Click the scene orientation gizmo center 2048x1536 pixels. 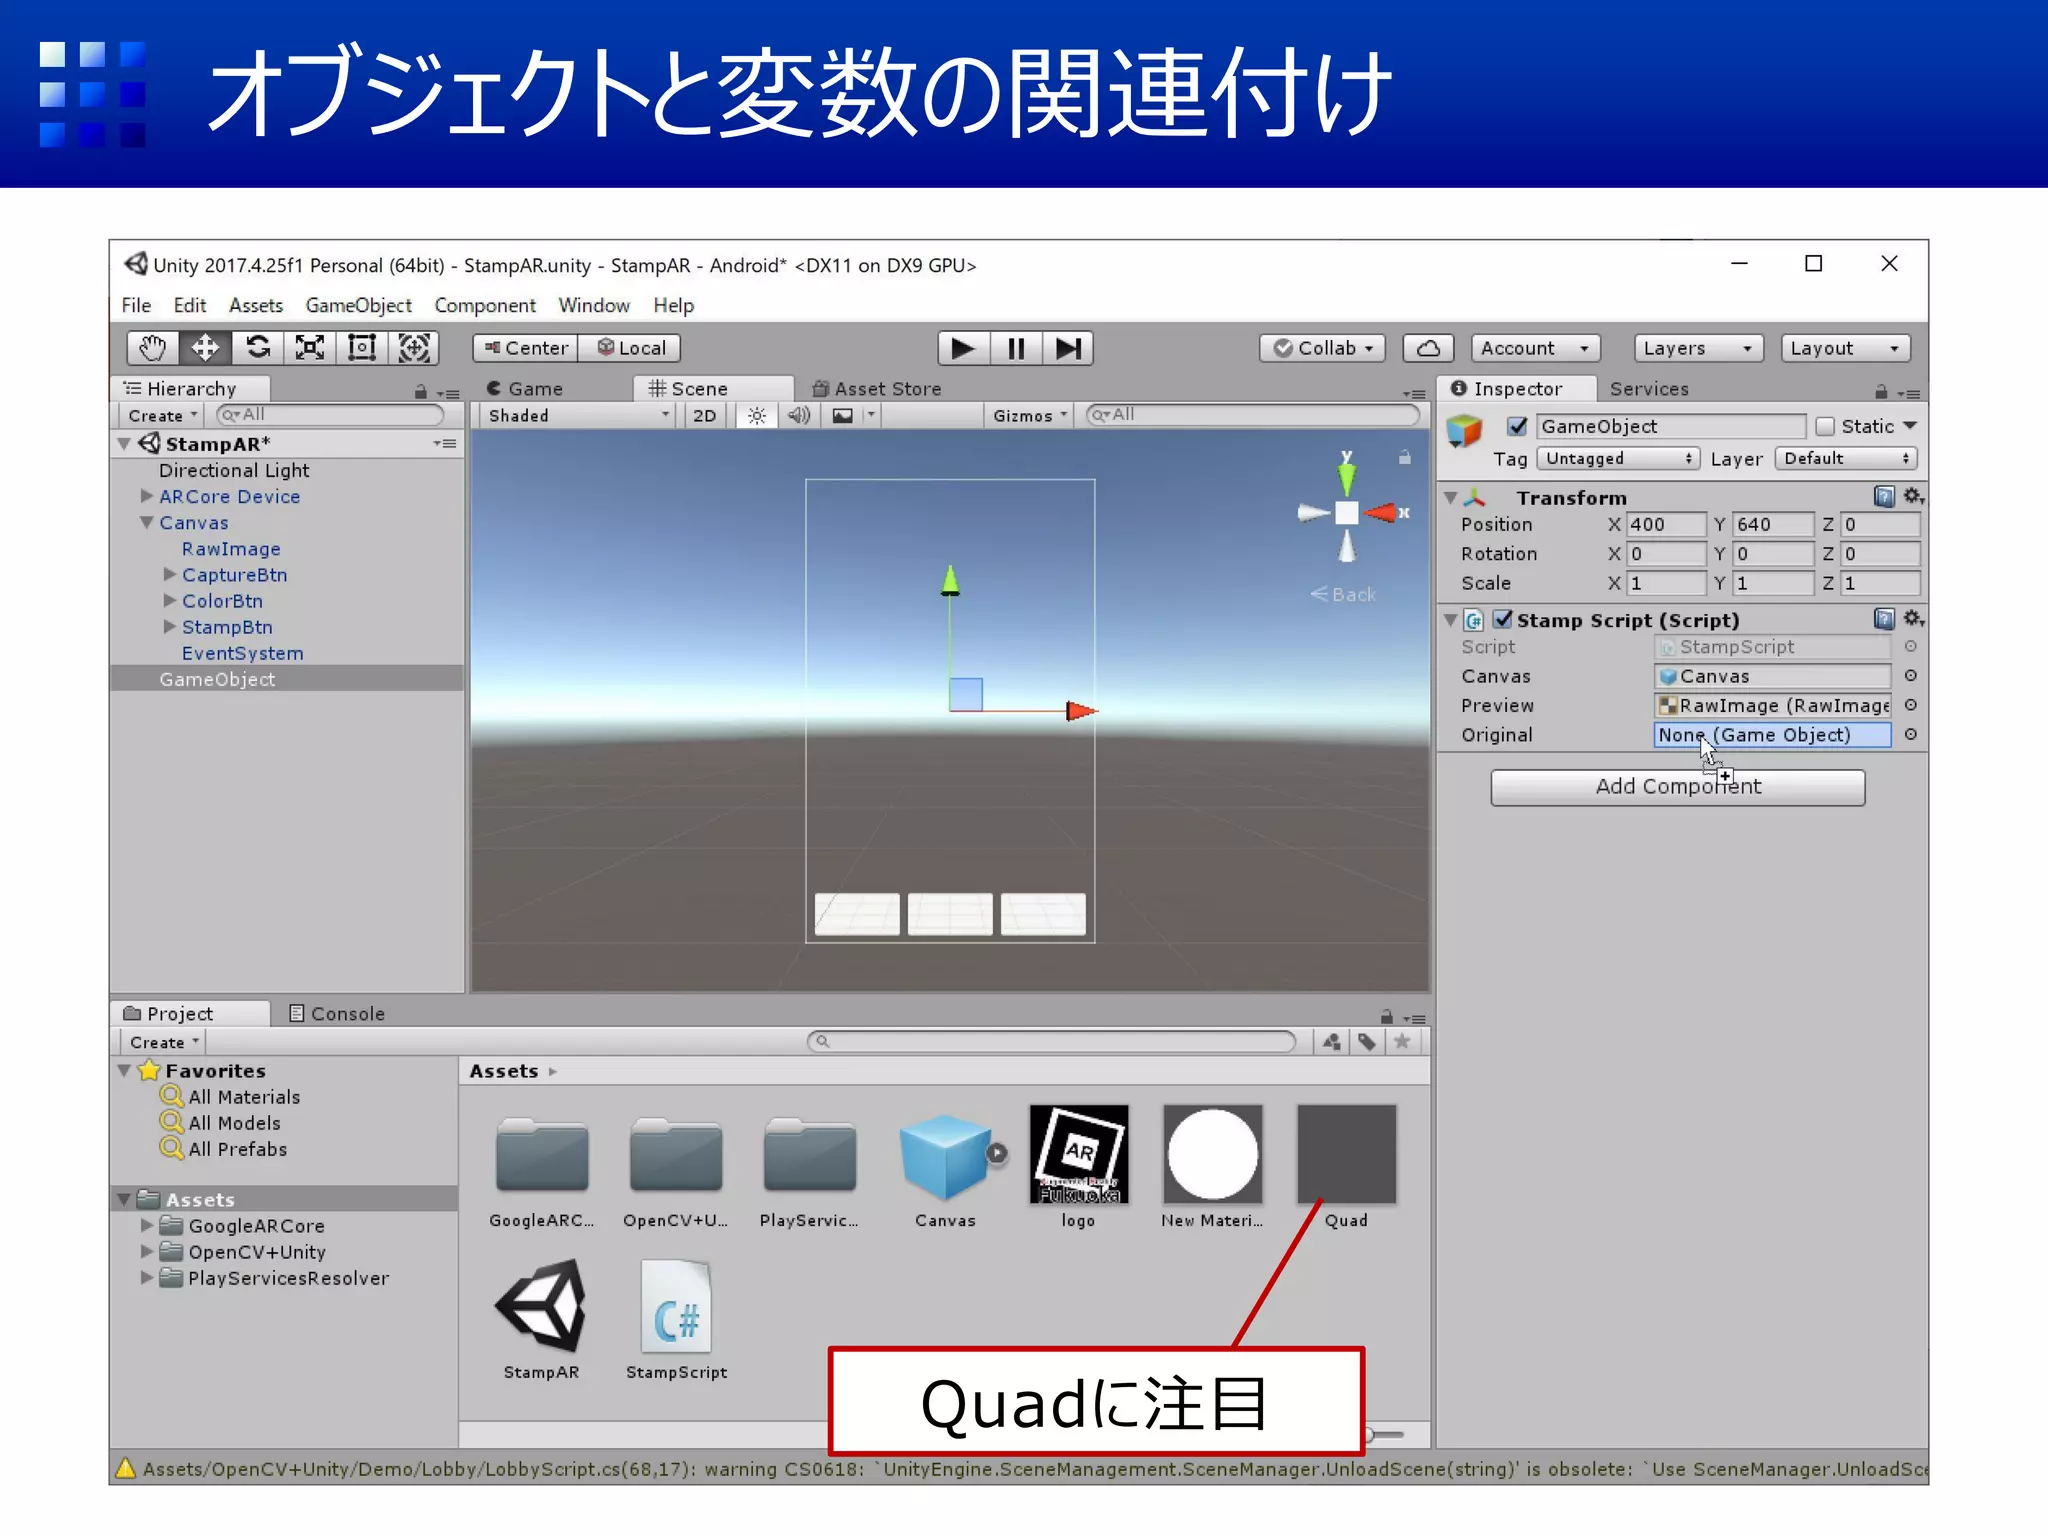tap(1347, 513)
